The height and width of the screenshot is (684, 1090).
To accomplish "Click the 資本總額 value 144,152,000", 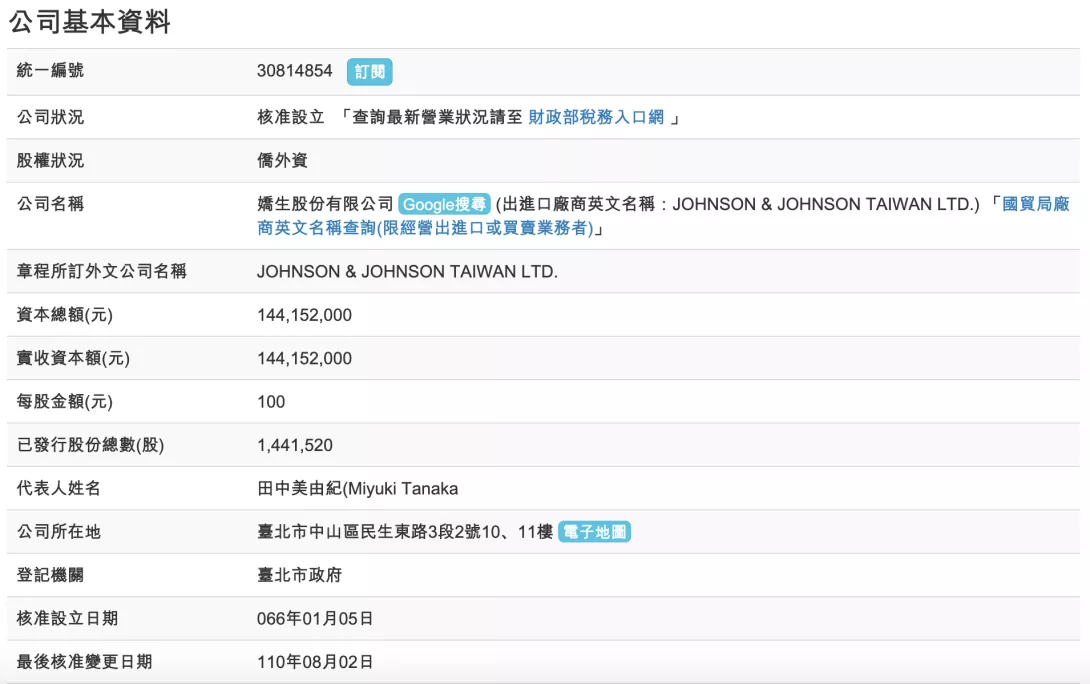I will pos(304,315).
